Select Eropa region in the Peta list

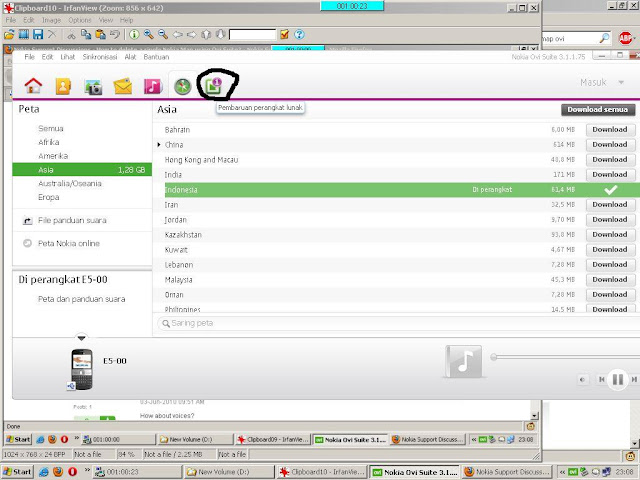coord(49,197)
